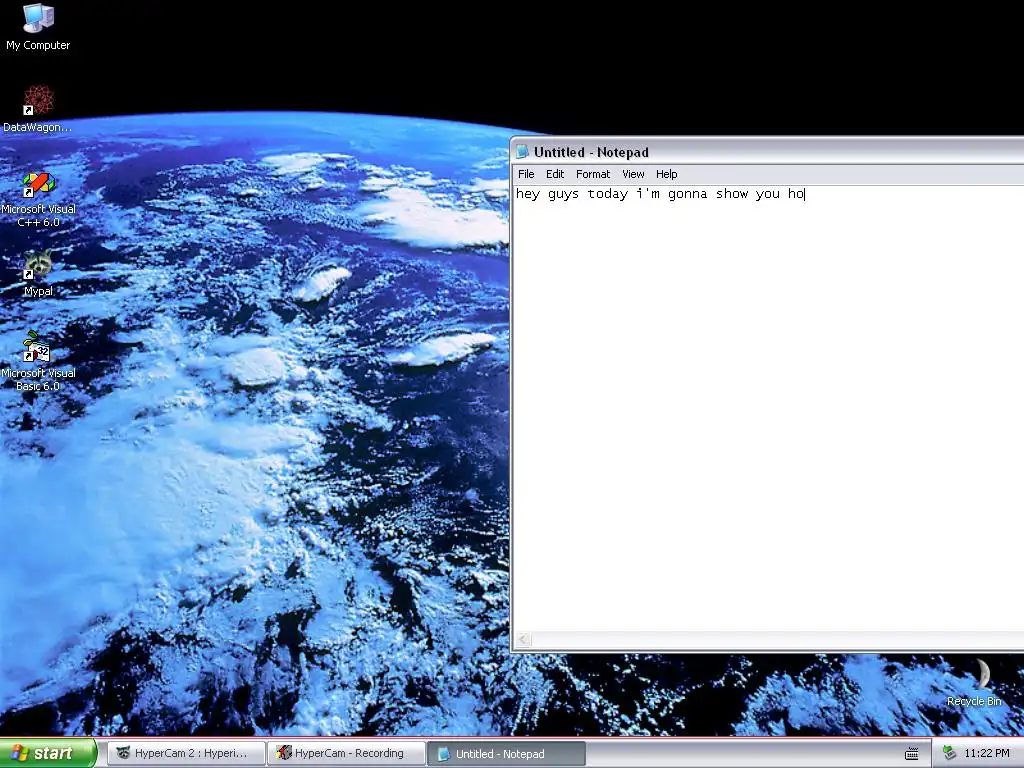The height and width of the screenshot is (768, 1024).
Task: Select the Recycle Bin desktop icon
Action: tap(974, 683)
